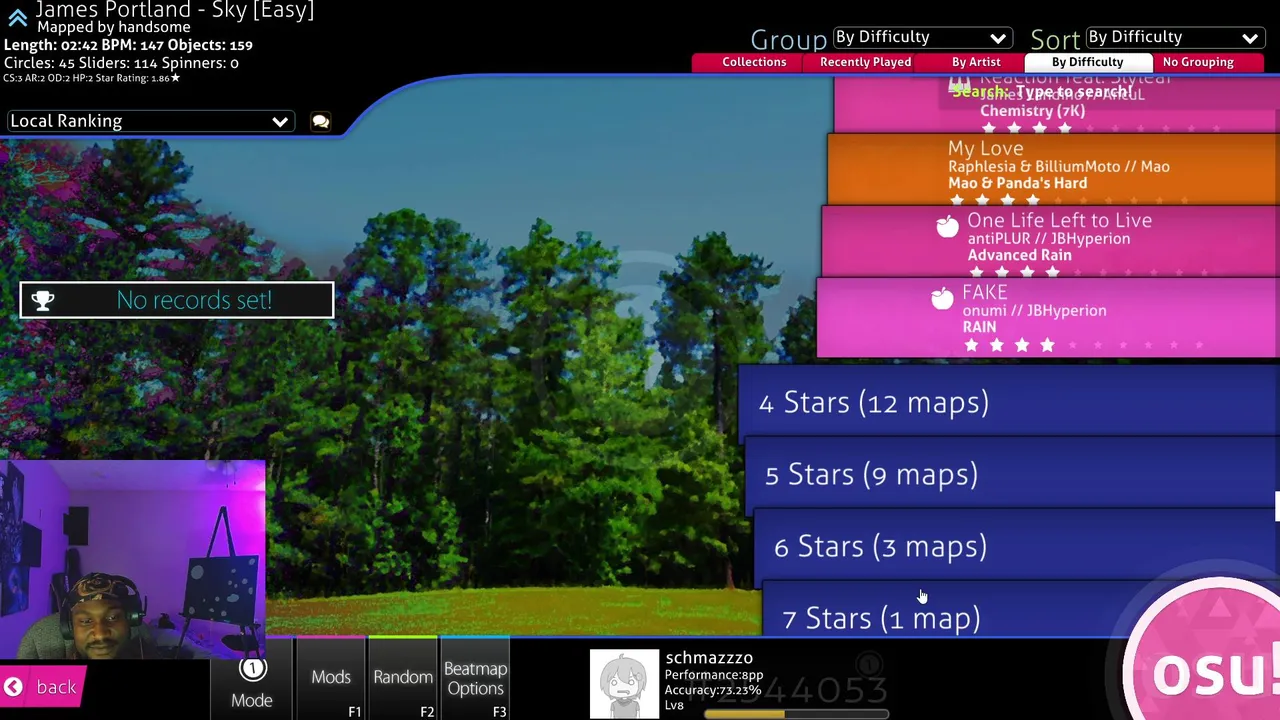Click the Mapped by handsome text

[113, 27]
